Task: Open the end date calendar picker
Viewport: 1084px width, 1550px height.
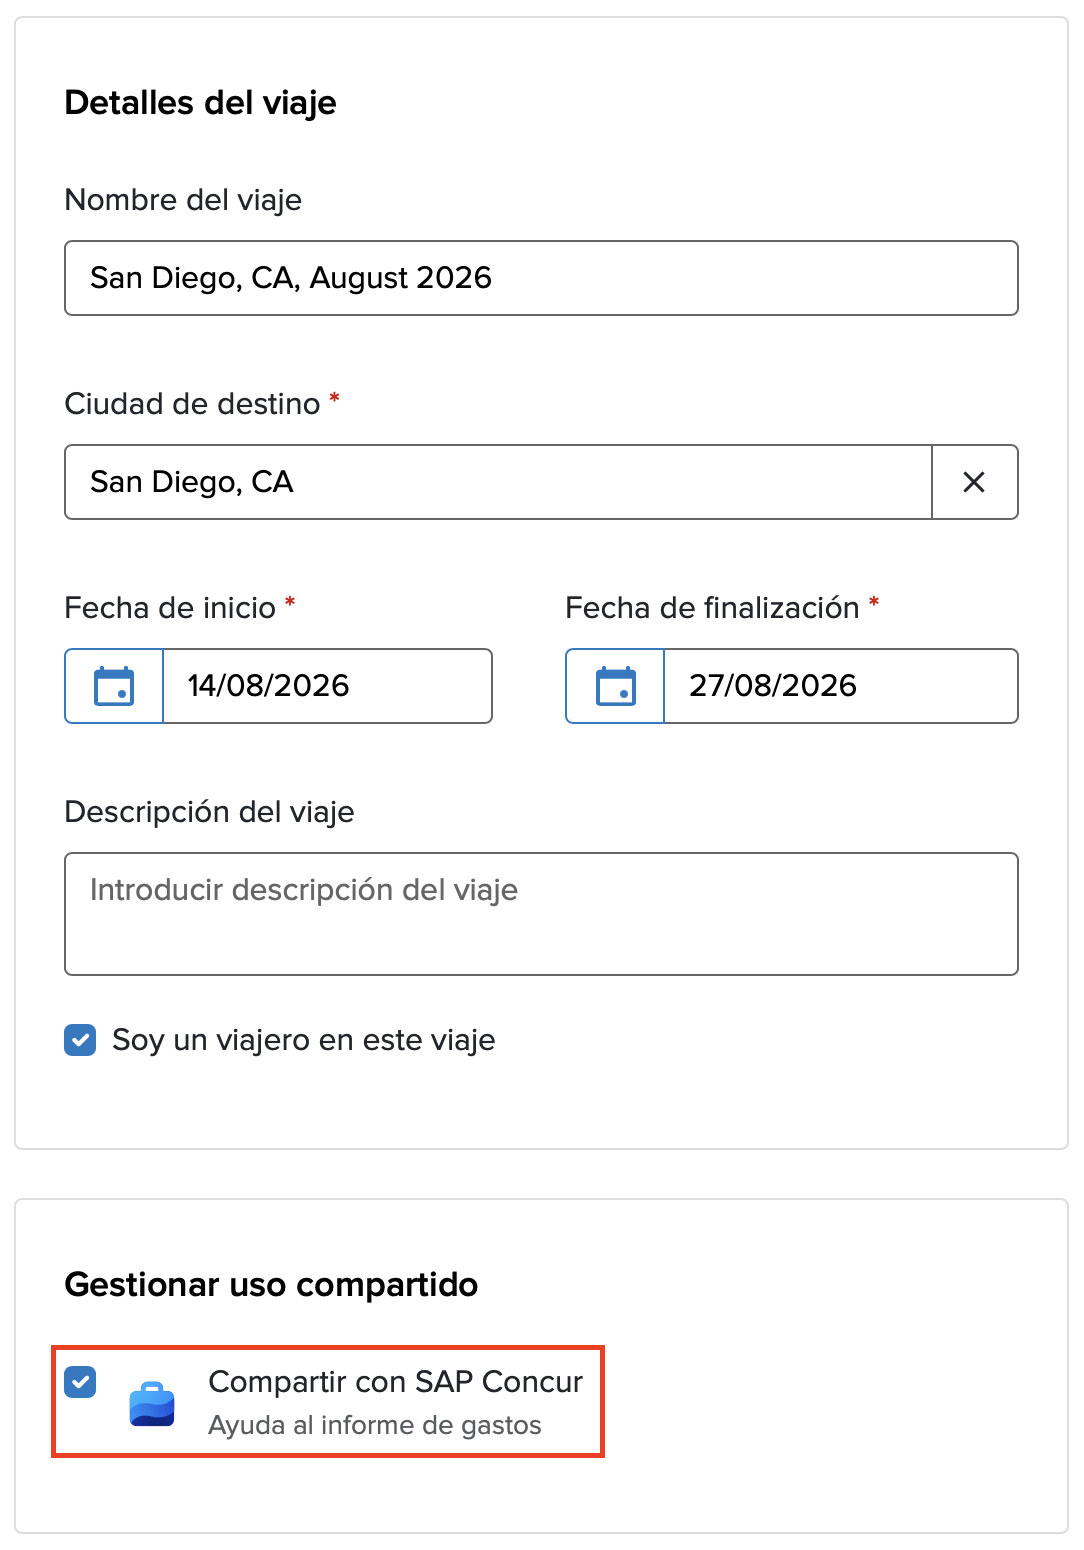Action: [615, 686]
